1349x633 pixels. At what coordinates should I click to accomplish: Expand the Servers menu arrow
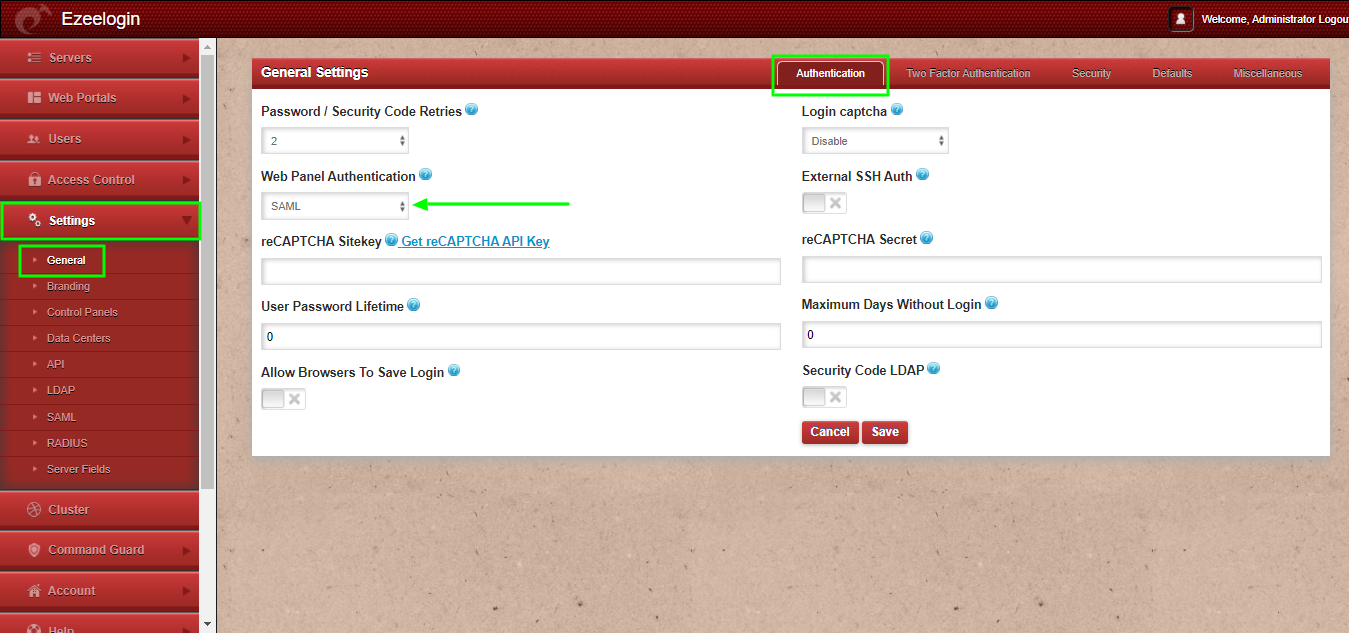tap(186, 58)
